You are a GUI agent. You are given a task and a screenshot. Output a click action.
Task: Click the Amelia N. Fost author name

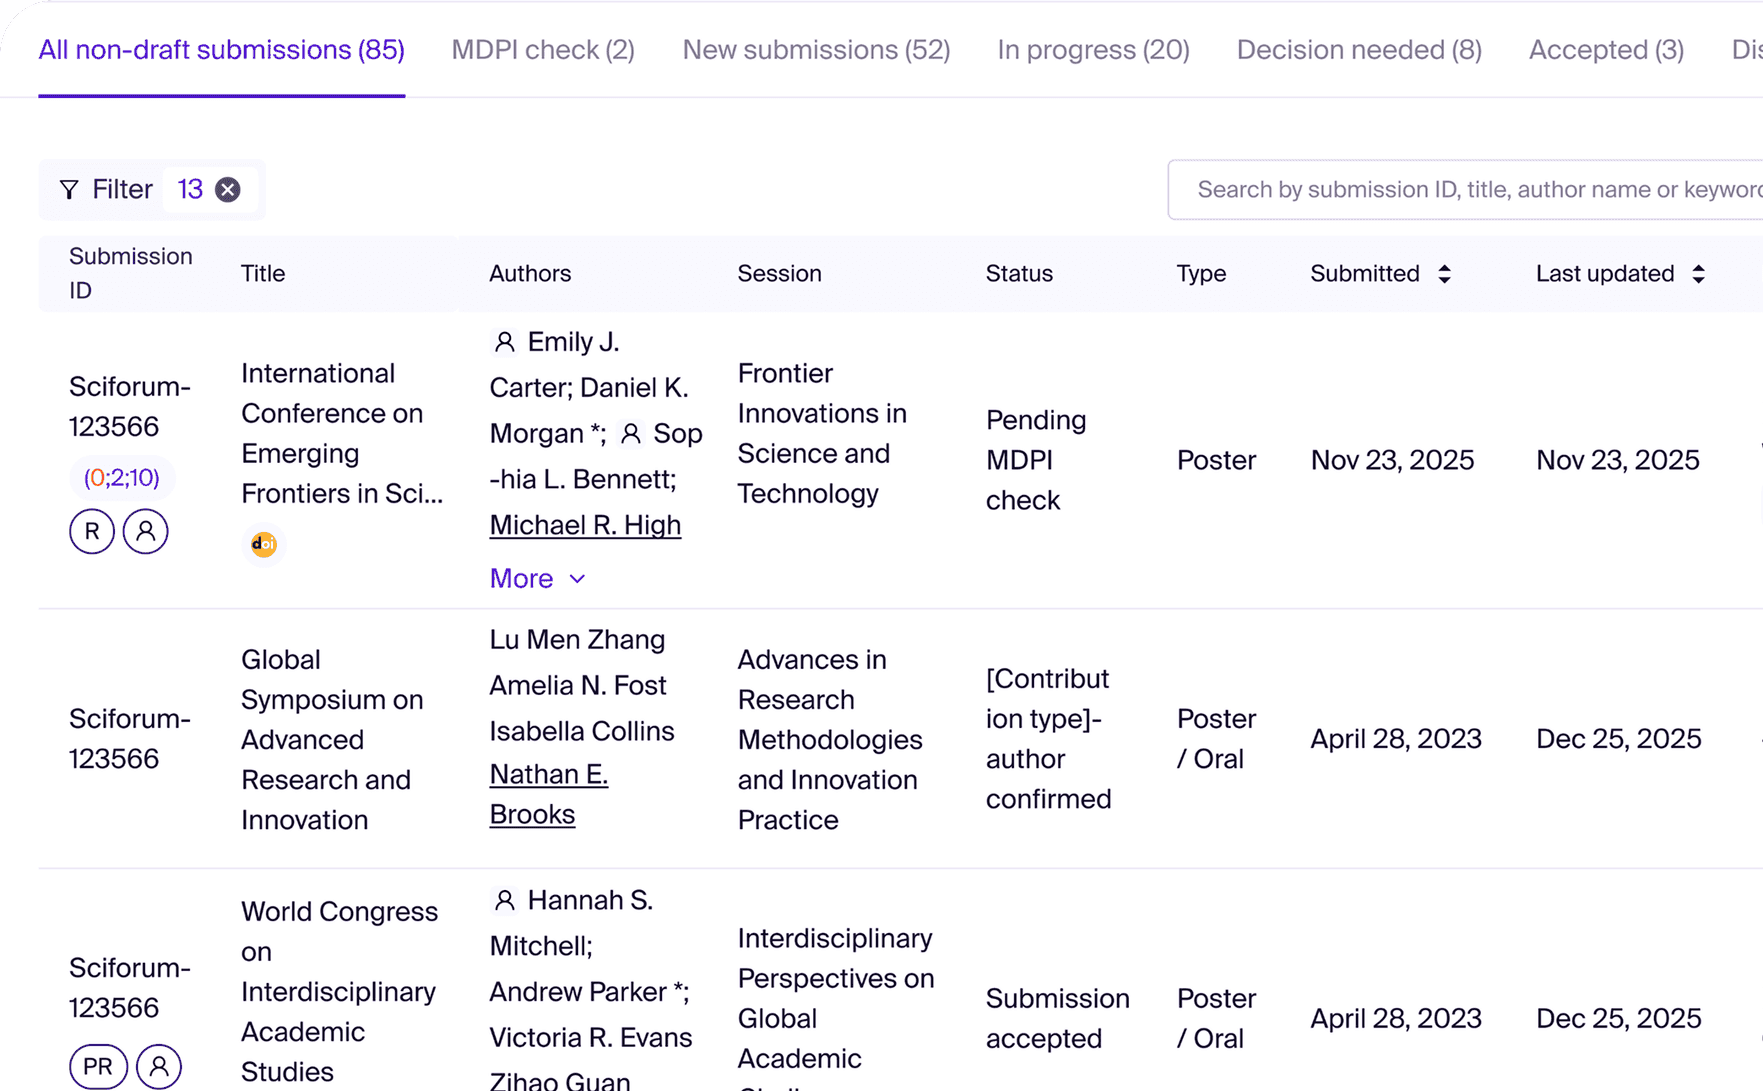578,686
